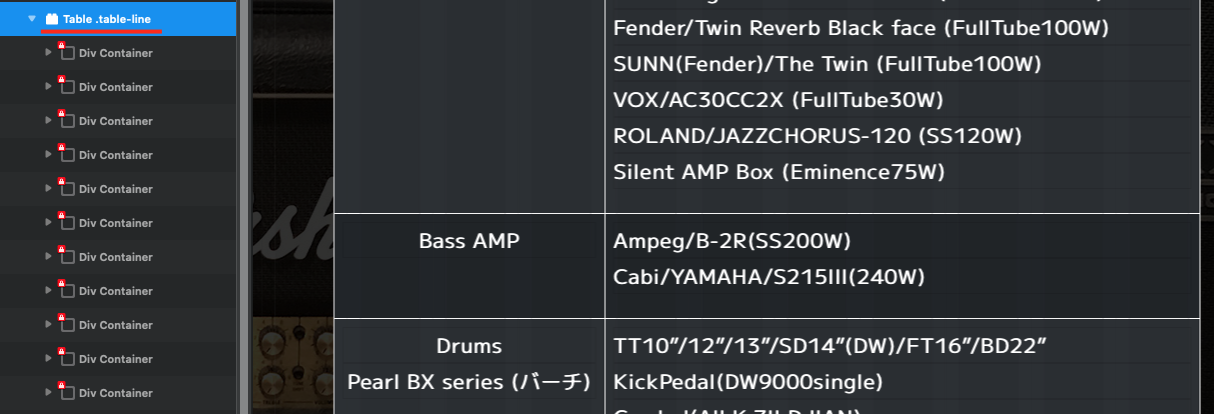Screen dimensions: 1214x414
Task: Expand the third Div Container disclosure triangle
Action: (49, 121)
